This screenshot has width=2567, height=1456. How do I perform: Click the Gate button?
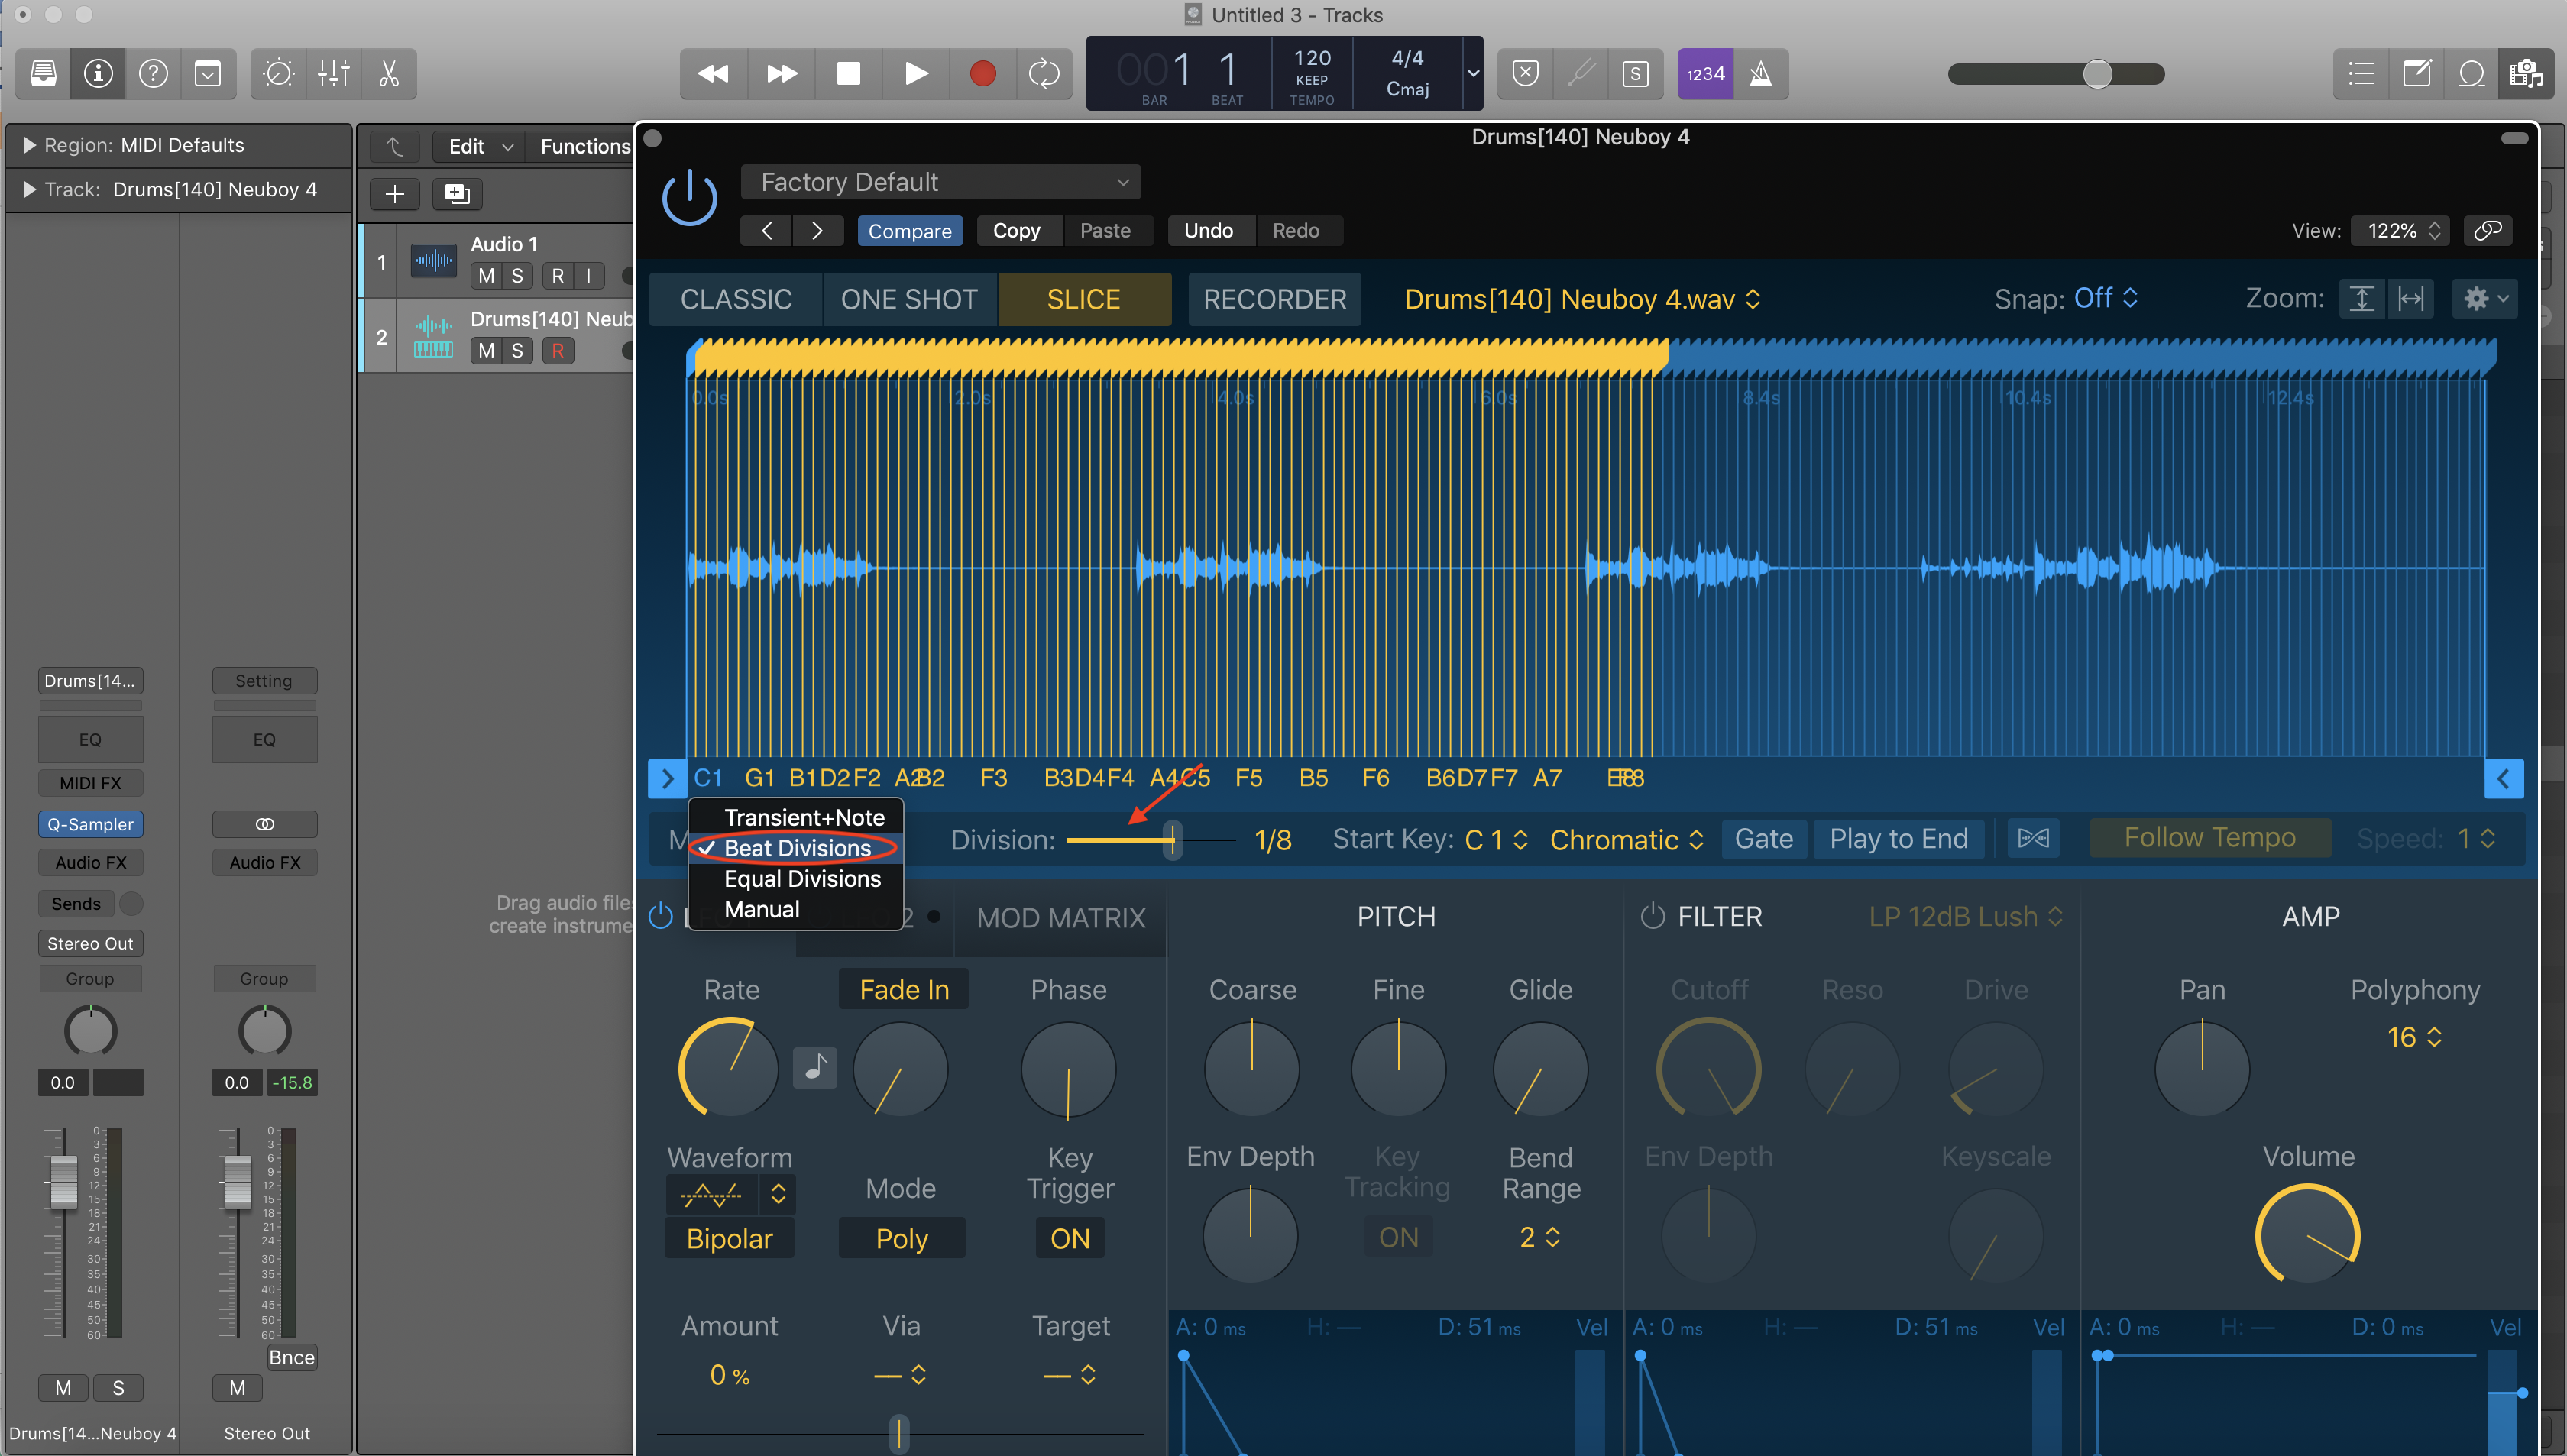pyautogui.click(x=1763, y=838)
